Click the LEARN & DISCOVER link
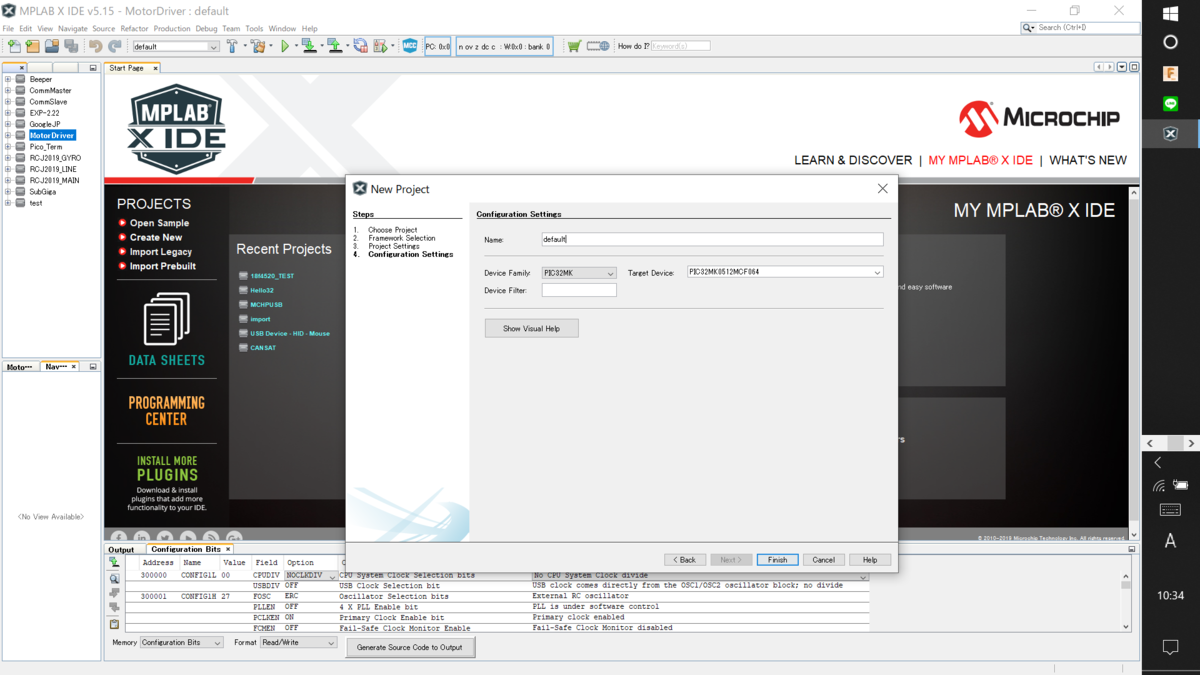 (853, 160)
